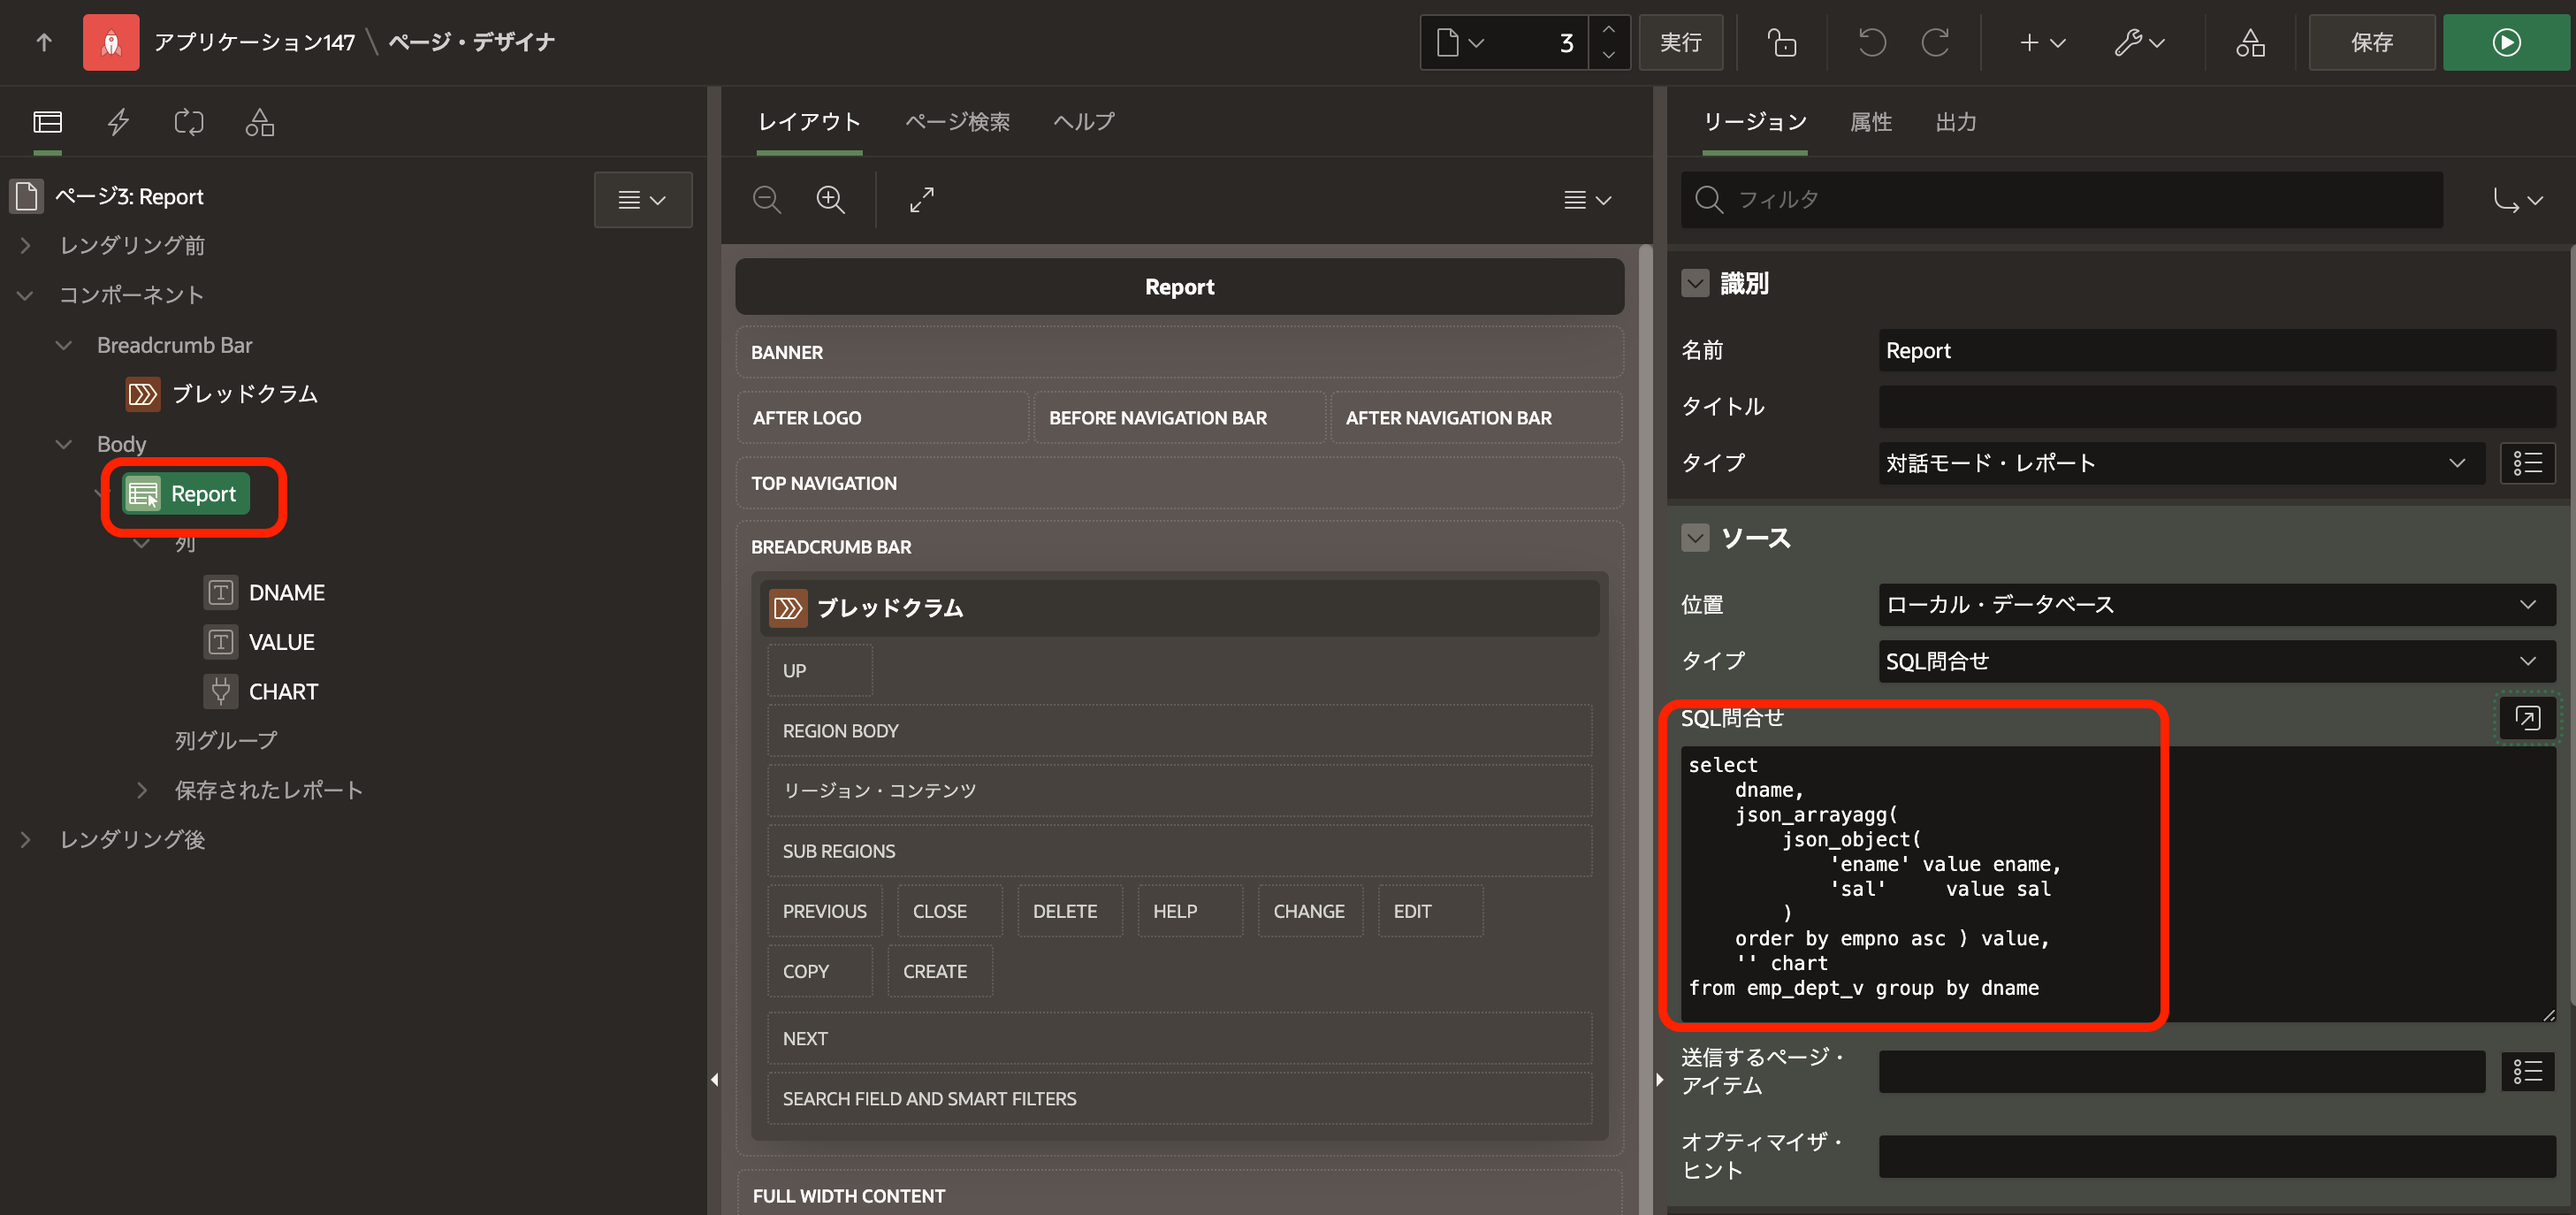This screenshot has height=1215, width=2576.
Task: Switch to the ページ検索 tab
Action: point(956,122)
